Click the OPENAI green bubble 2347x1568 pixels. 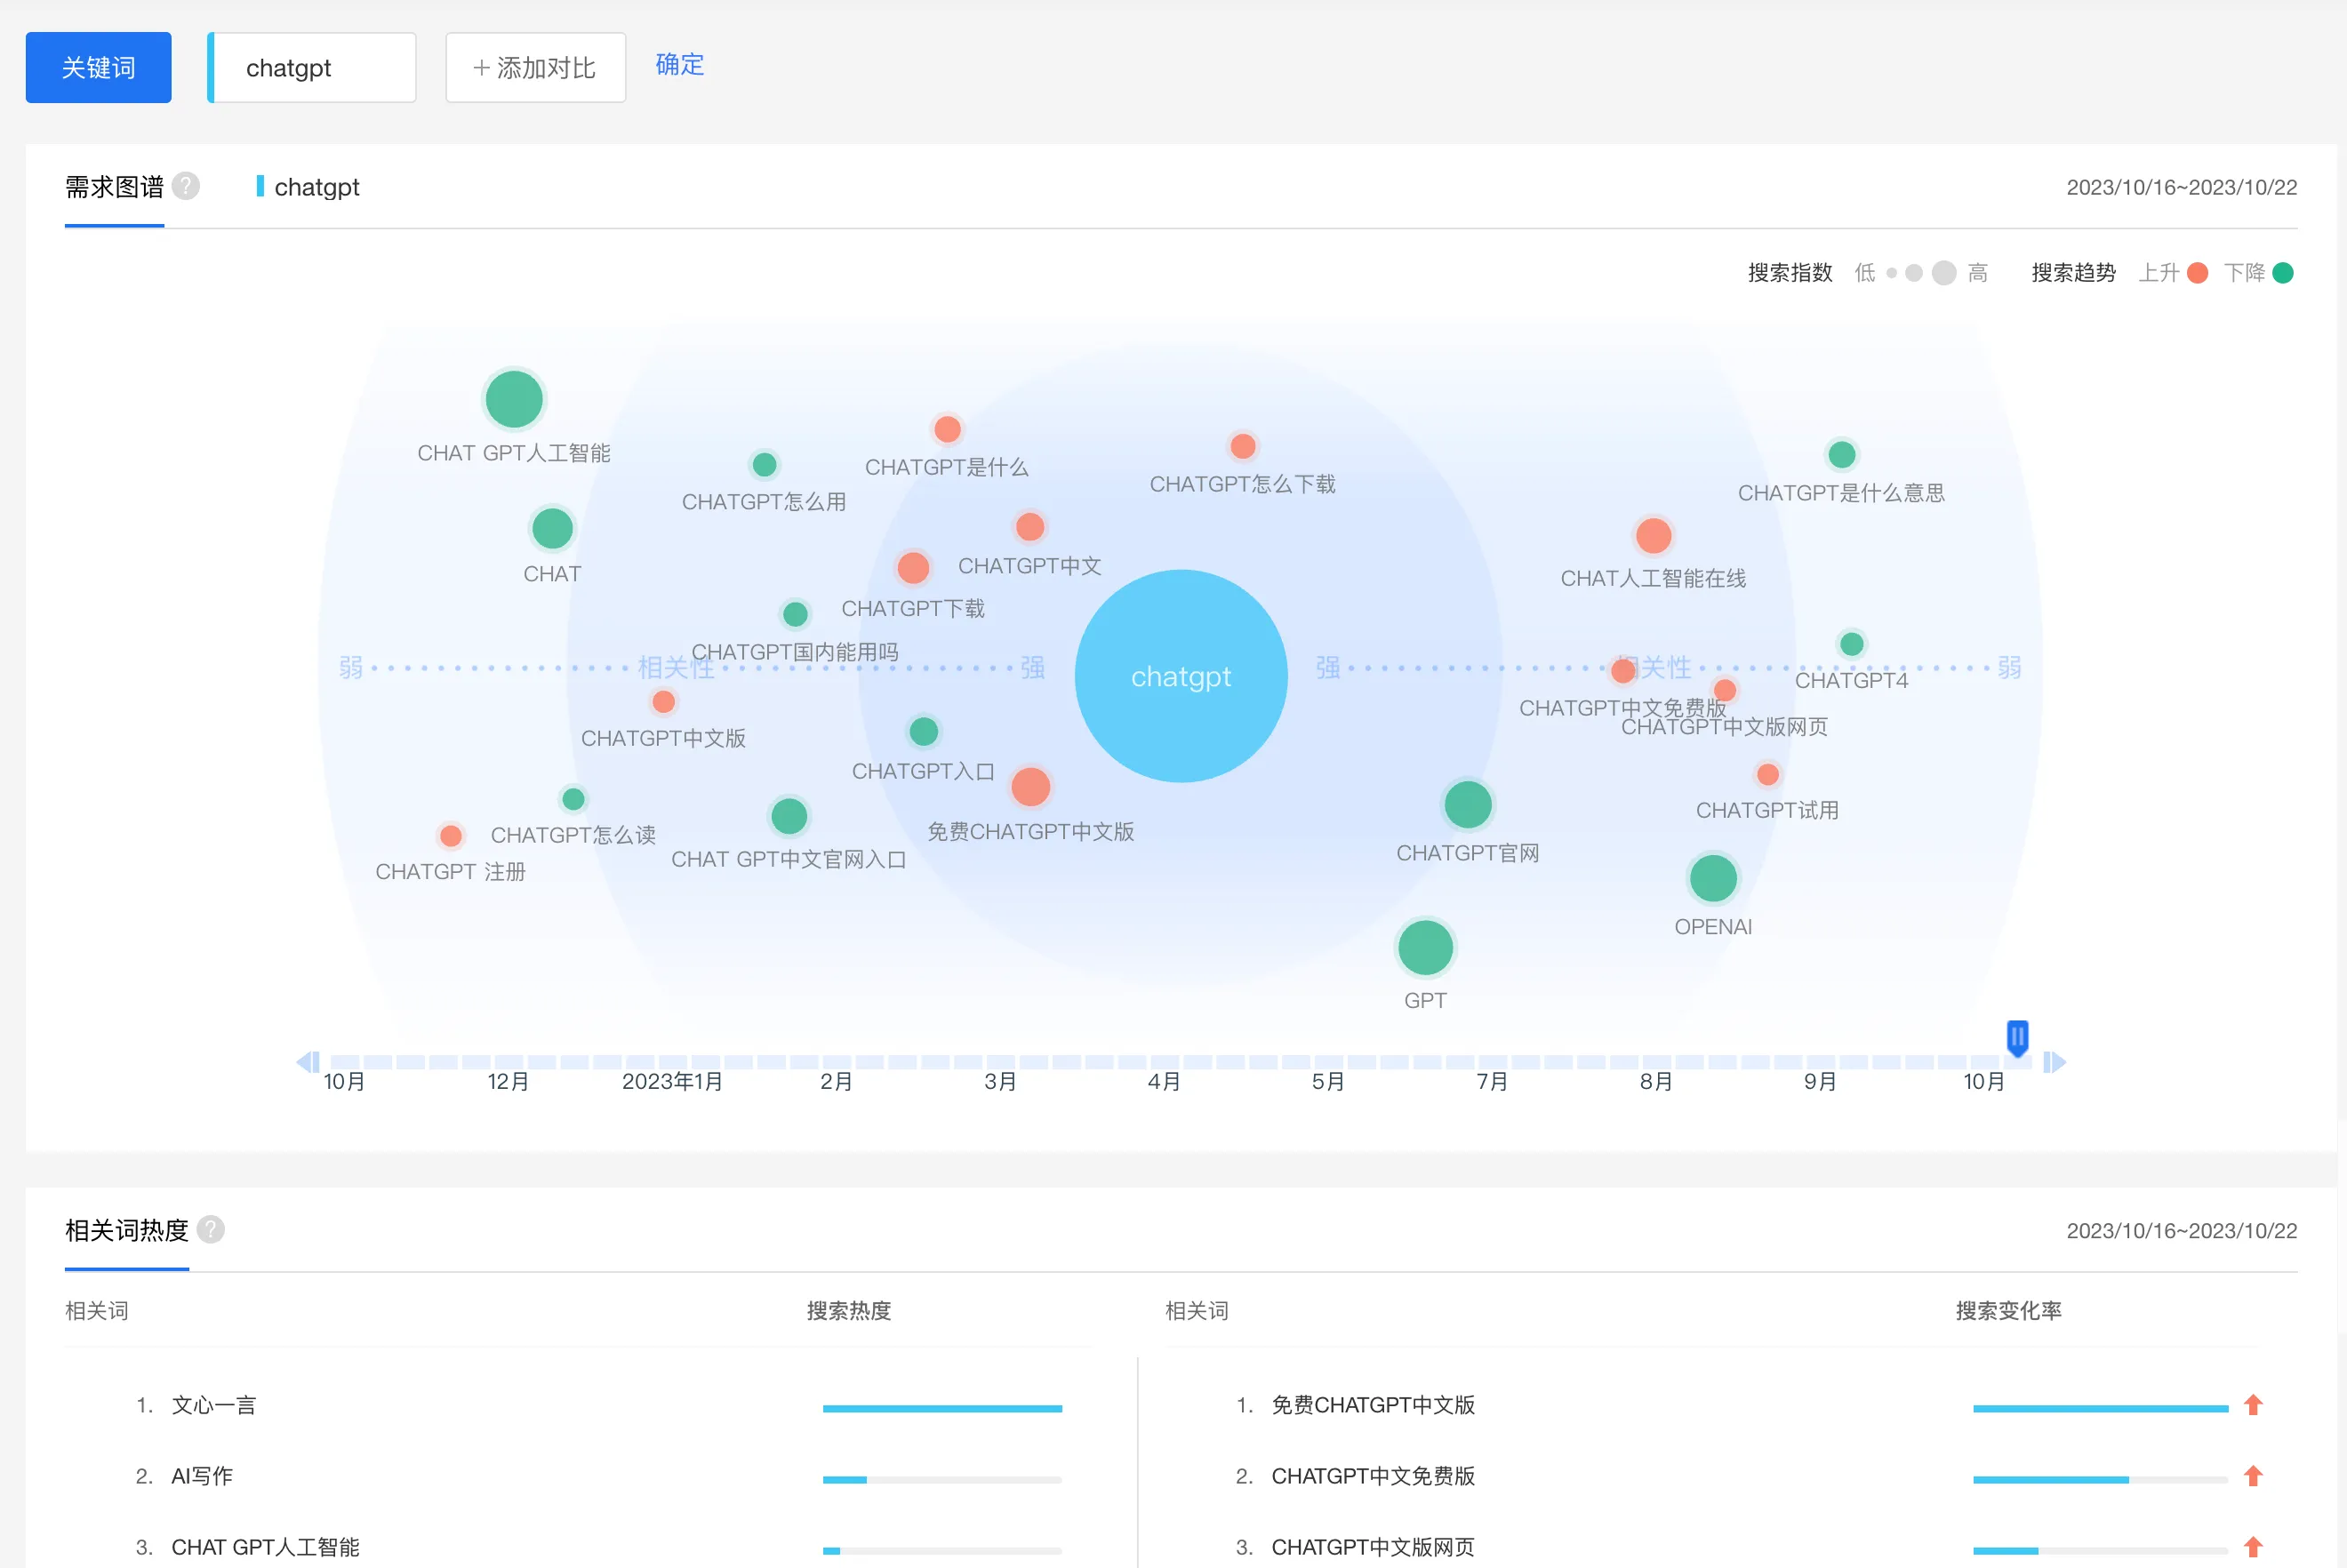coord(1712,879)
